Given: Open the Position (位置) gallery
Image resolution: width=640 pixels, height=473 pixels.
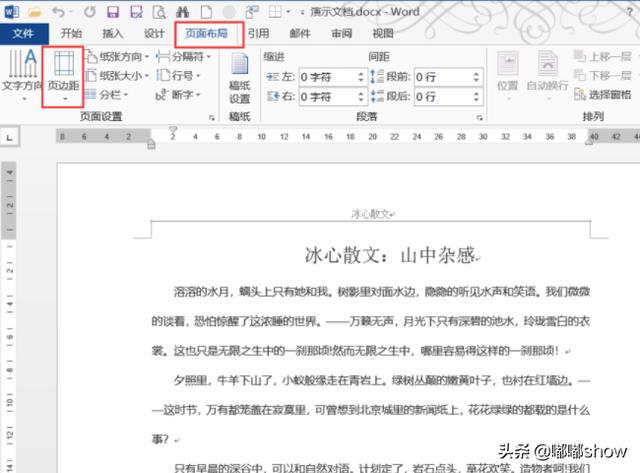Looking at the screenshot, I should pyautogui.click(x=507, y=76).
